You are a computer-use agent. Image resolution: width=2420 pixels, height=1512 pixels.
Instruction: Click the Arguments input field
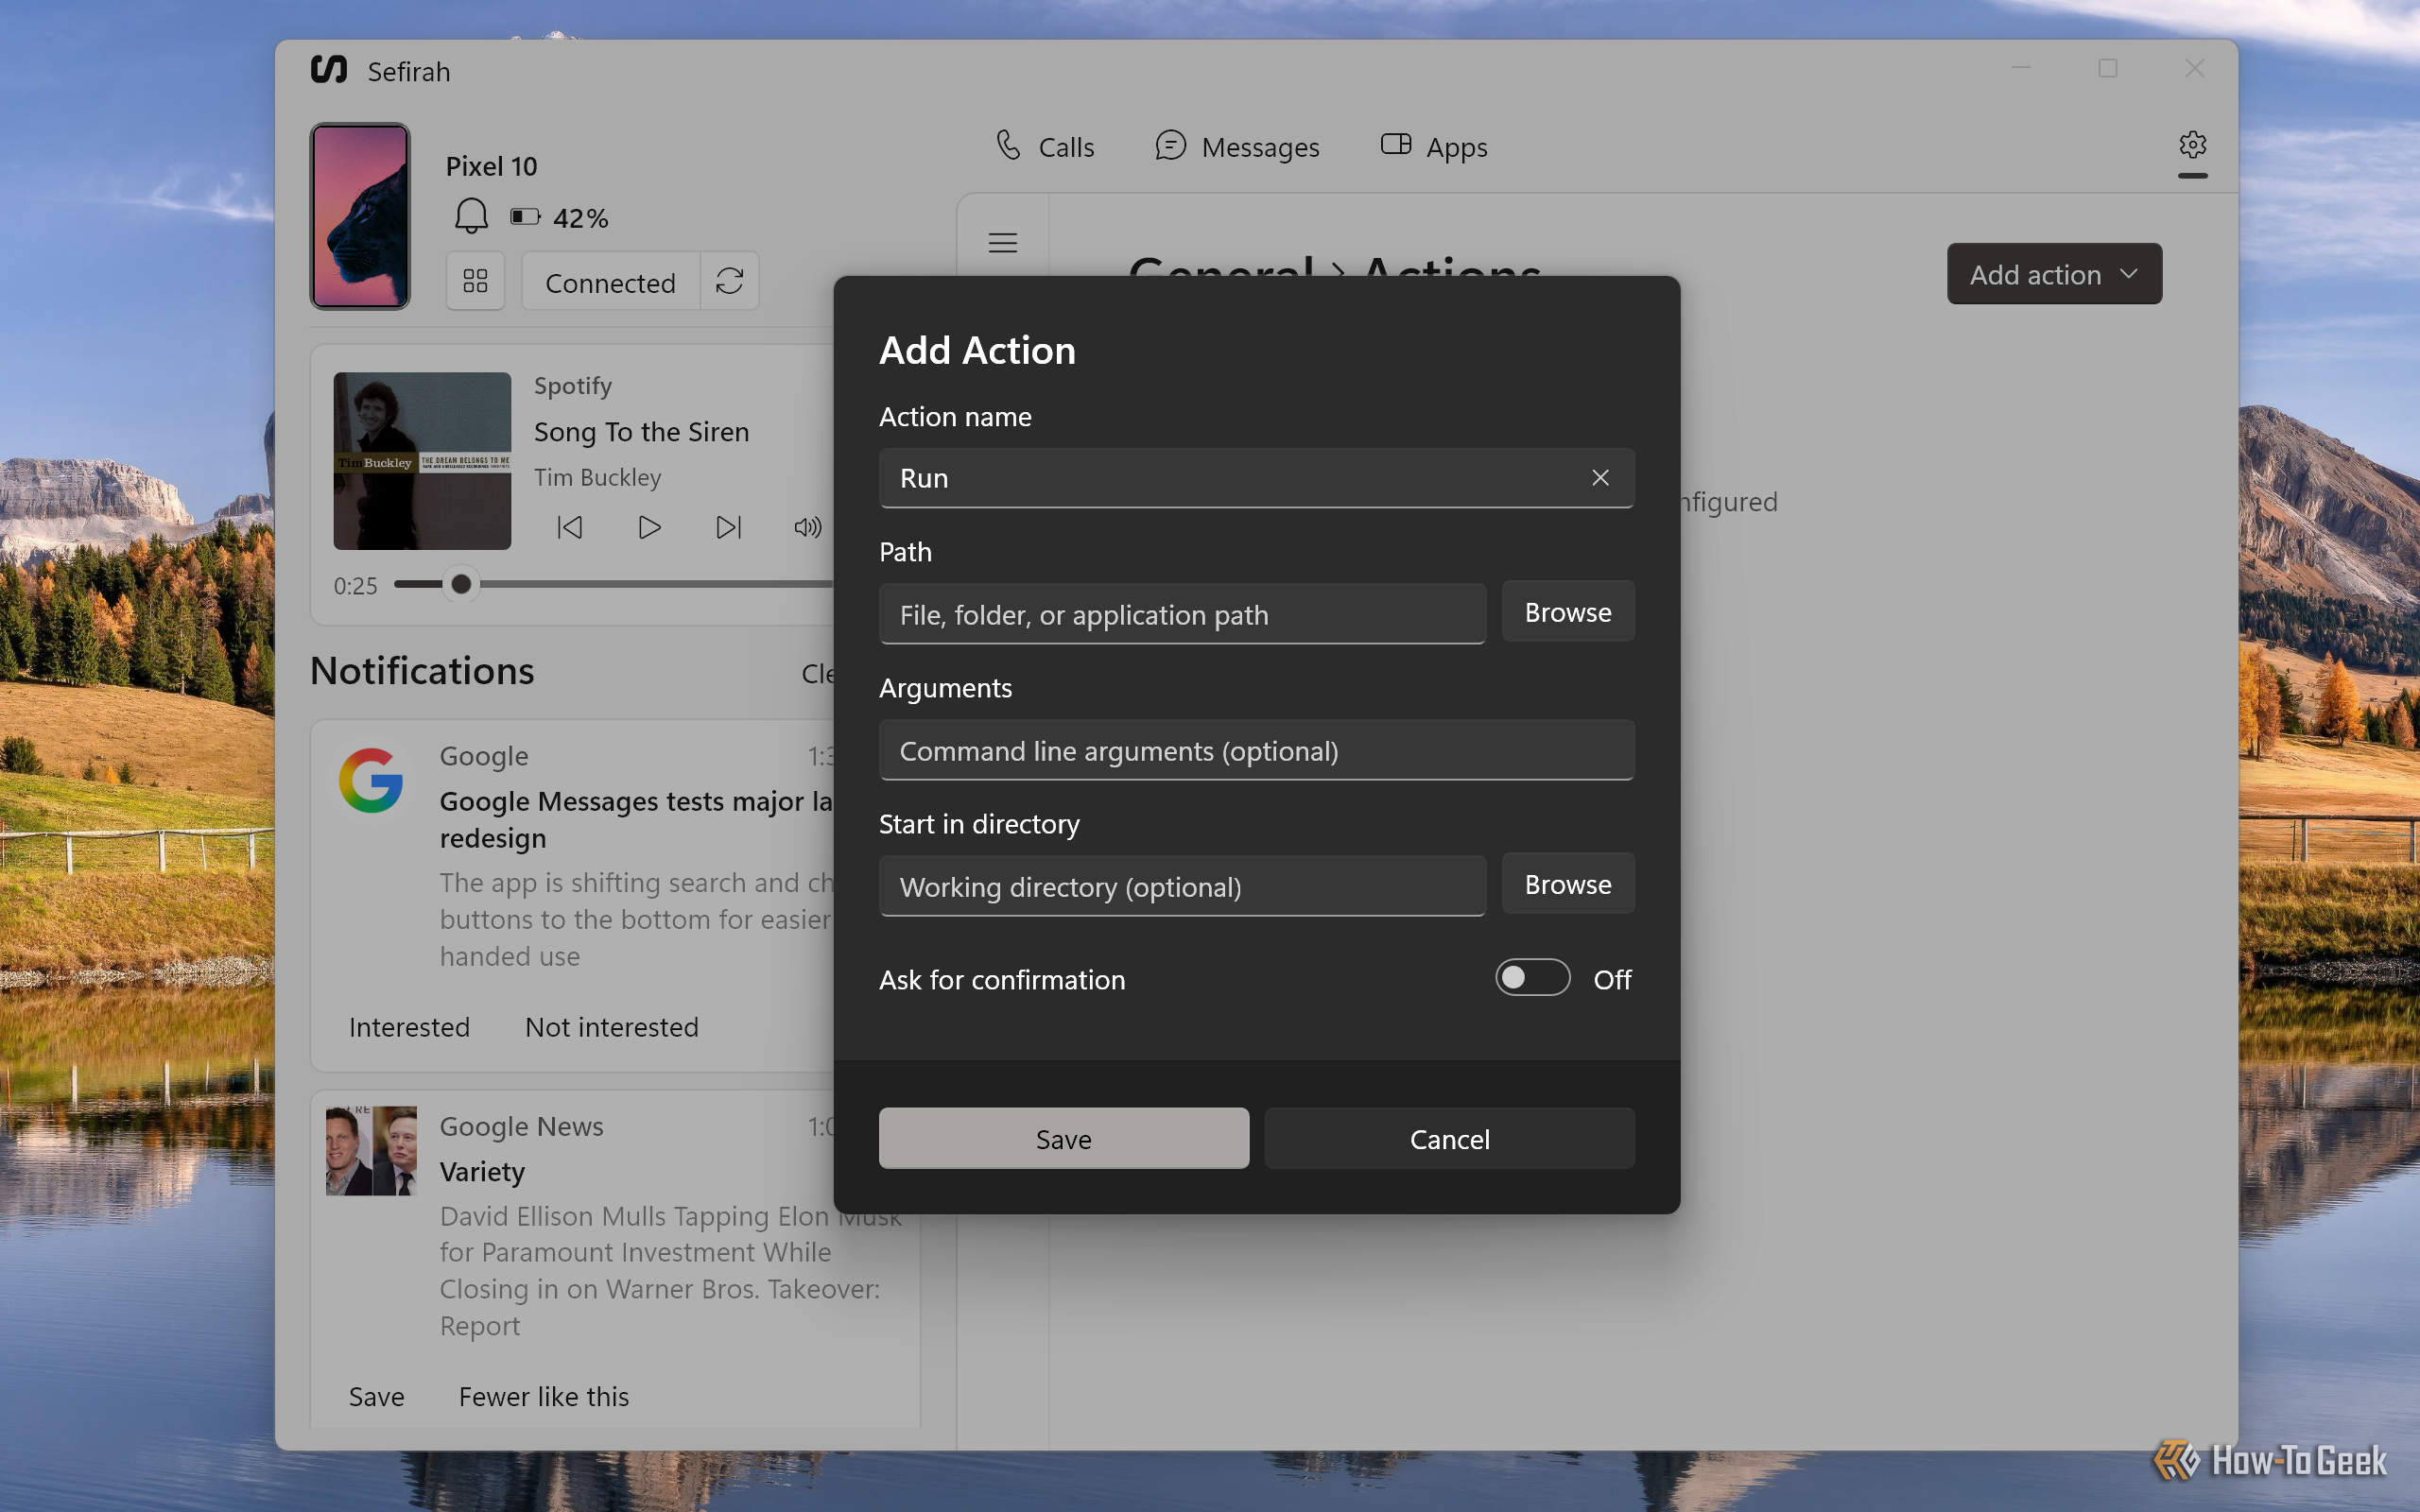[x=1257, y=750]
